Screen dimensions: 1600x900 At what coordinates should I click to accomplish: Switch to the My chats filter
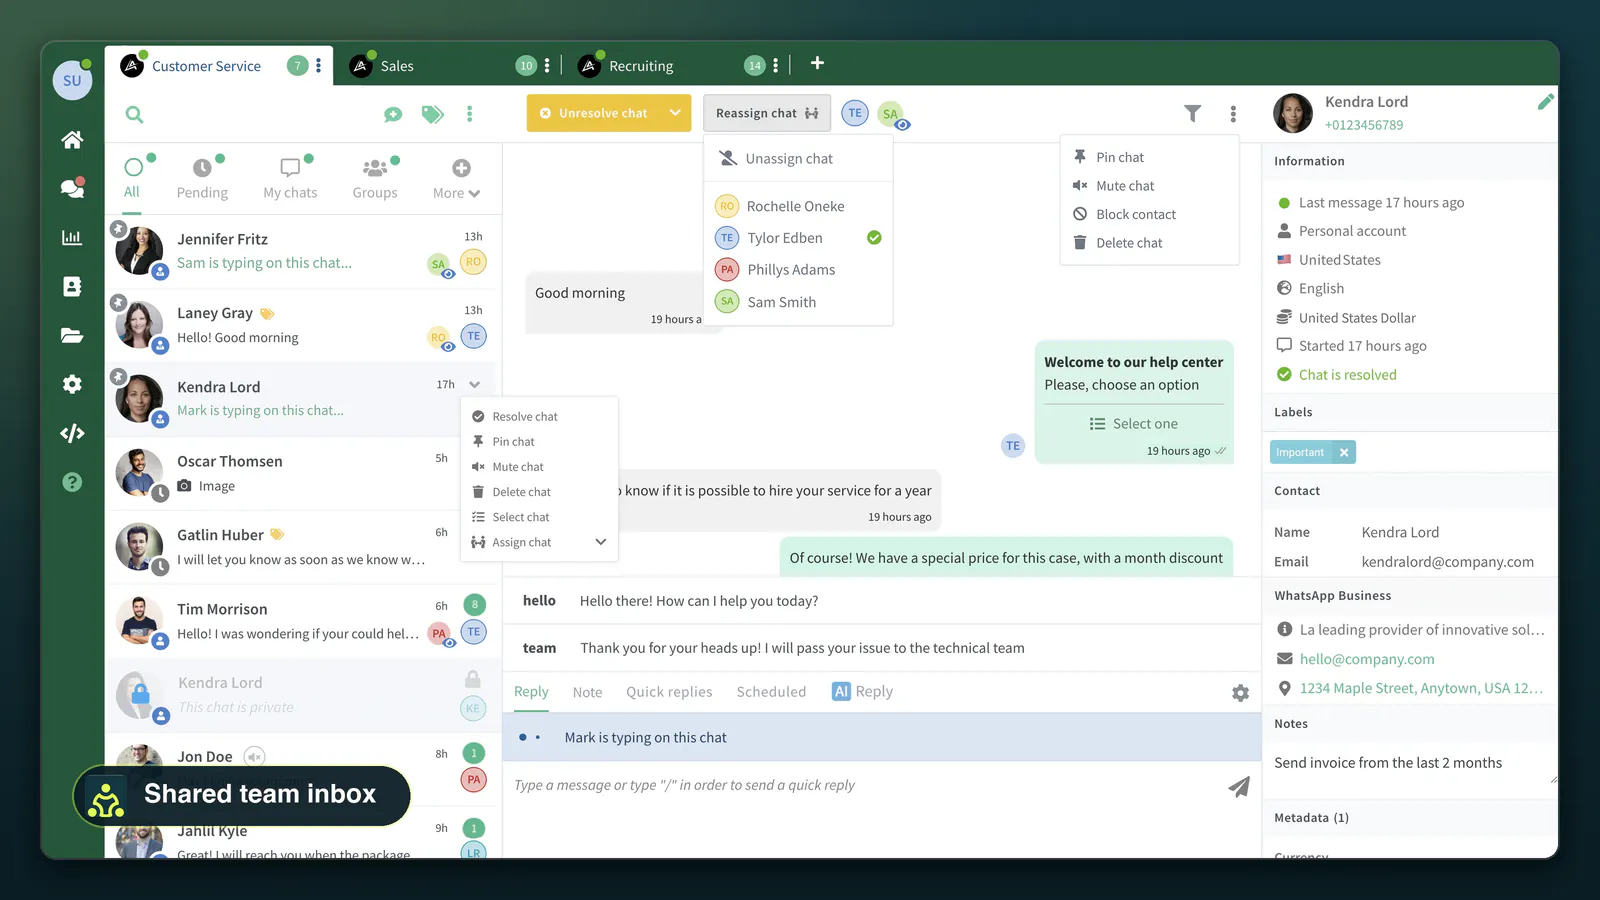(x=290, y=180)
